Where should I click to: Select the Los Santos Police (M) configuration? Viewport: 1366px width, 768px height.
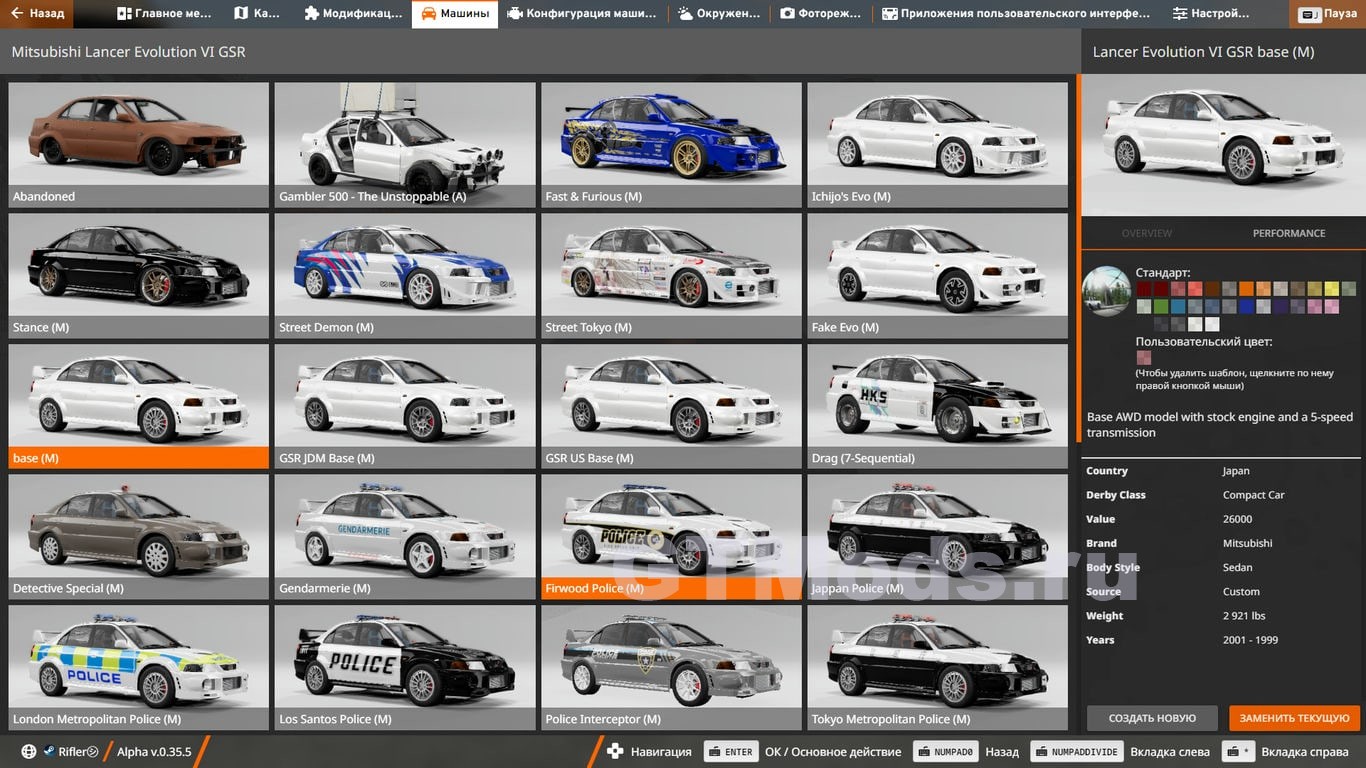coord(405,667)
